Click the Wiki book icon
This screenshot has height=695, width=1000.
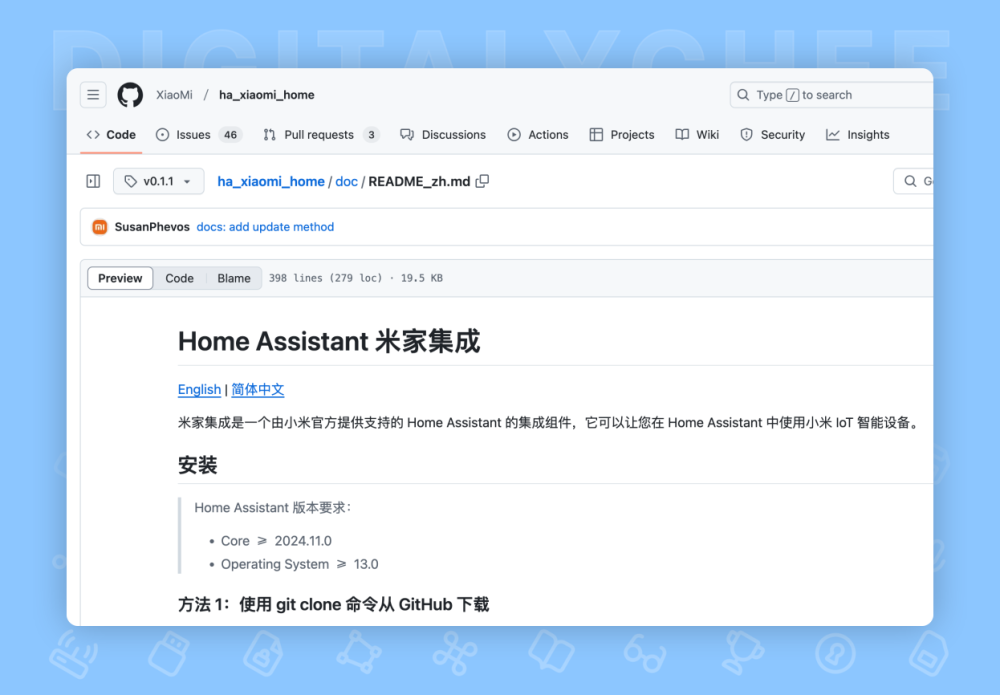point(682,135)
